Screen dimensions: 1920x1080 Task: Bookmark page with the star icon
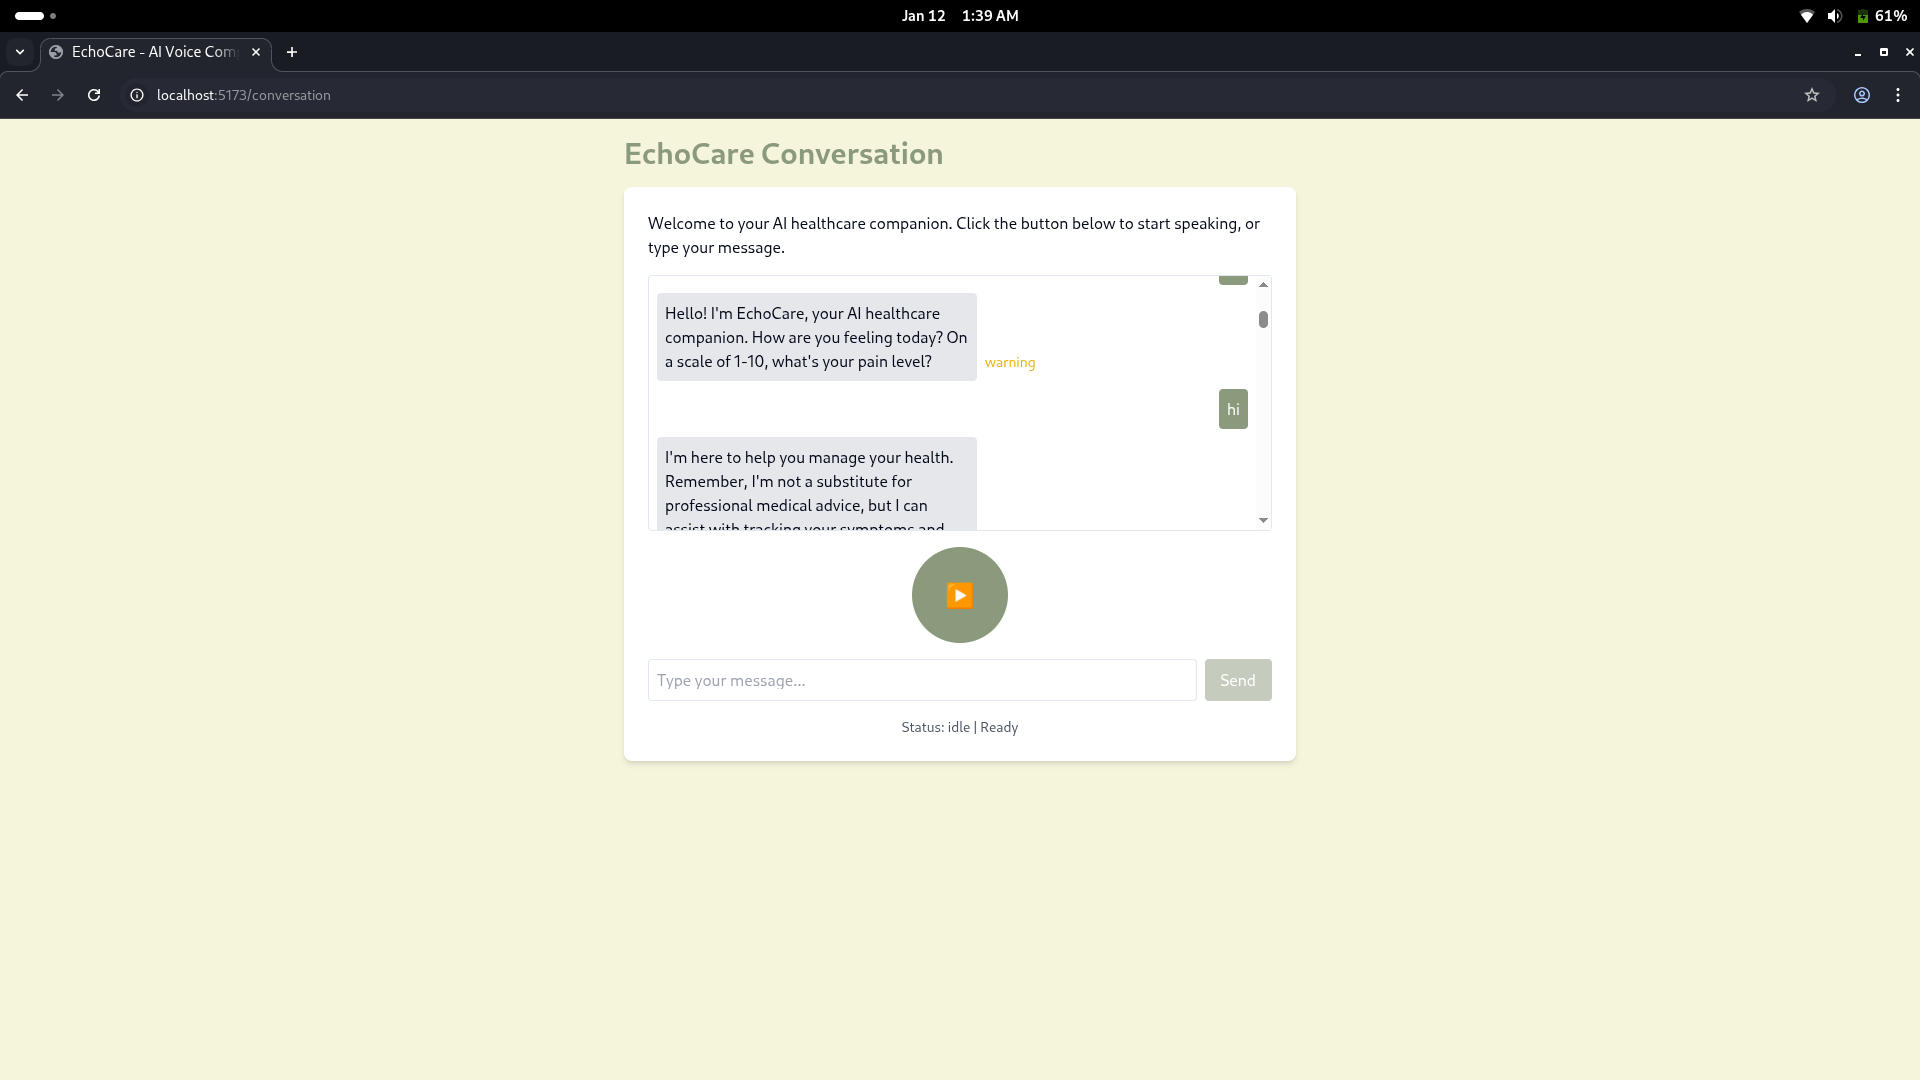tap(1811, 95)
